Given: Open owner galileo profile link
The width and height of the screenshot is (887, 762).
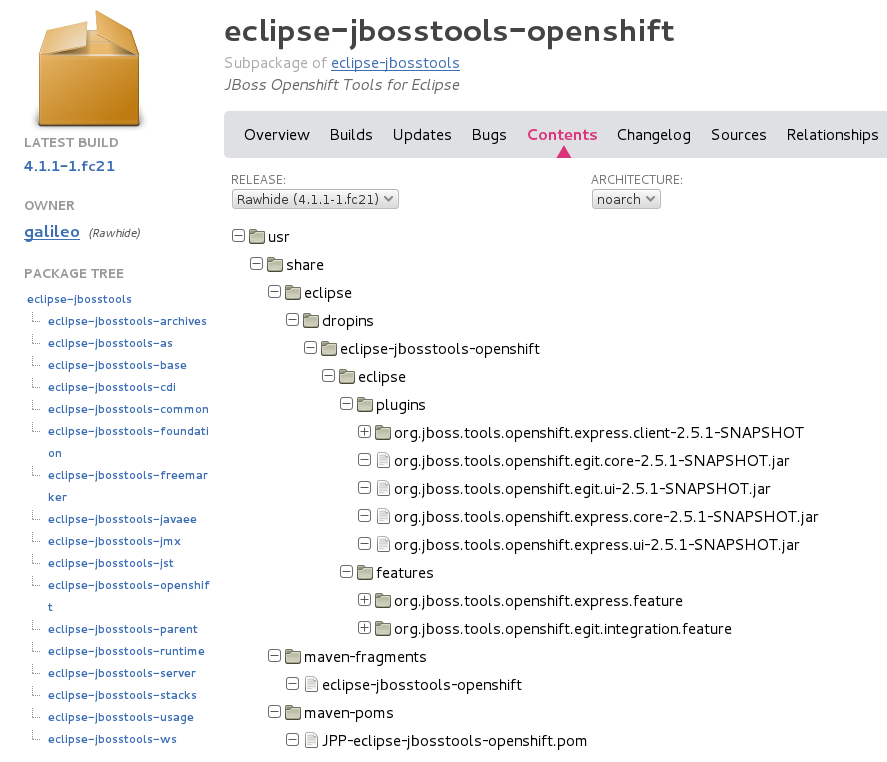Looking at the screenshot, I should (51, 232).
